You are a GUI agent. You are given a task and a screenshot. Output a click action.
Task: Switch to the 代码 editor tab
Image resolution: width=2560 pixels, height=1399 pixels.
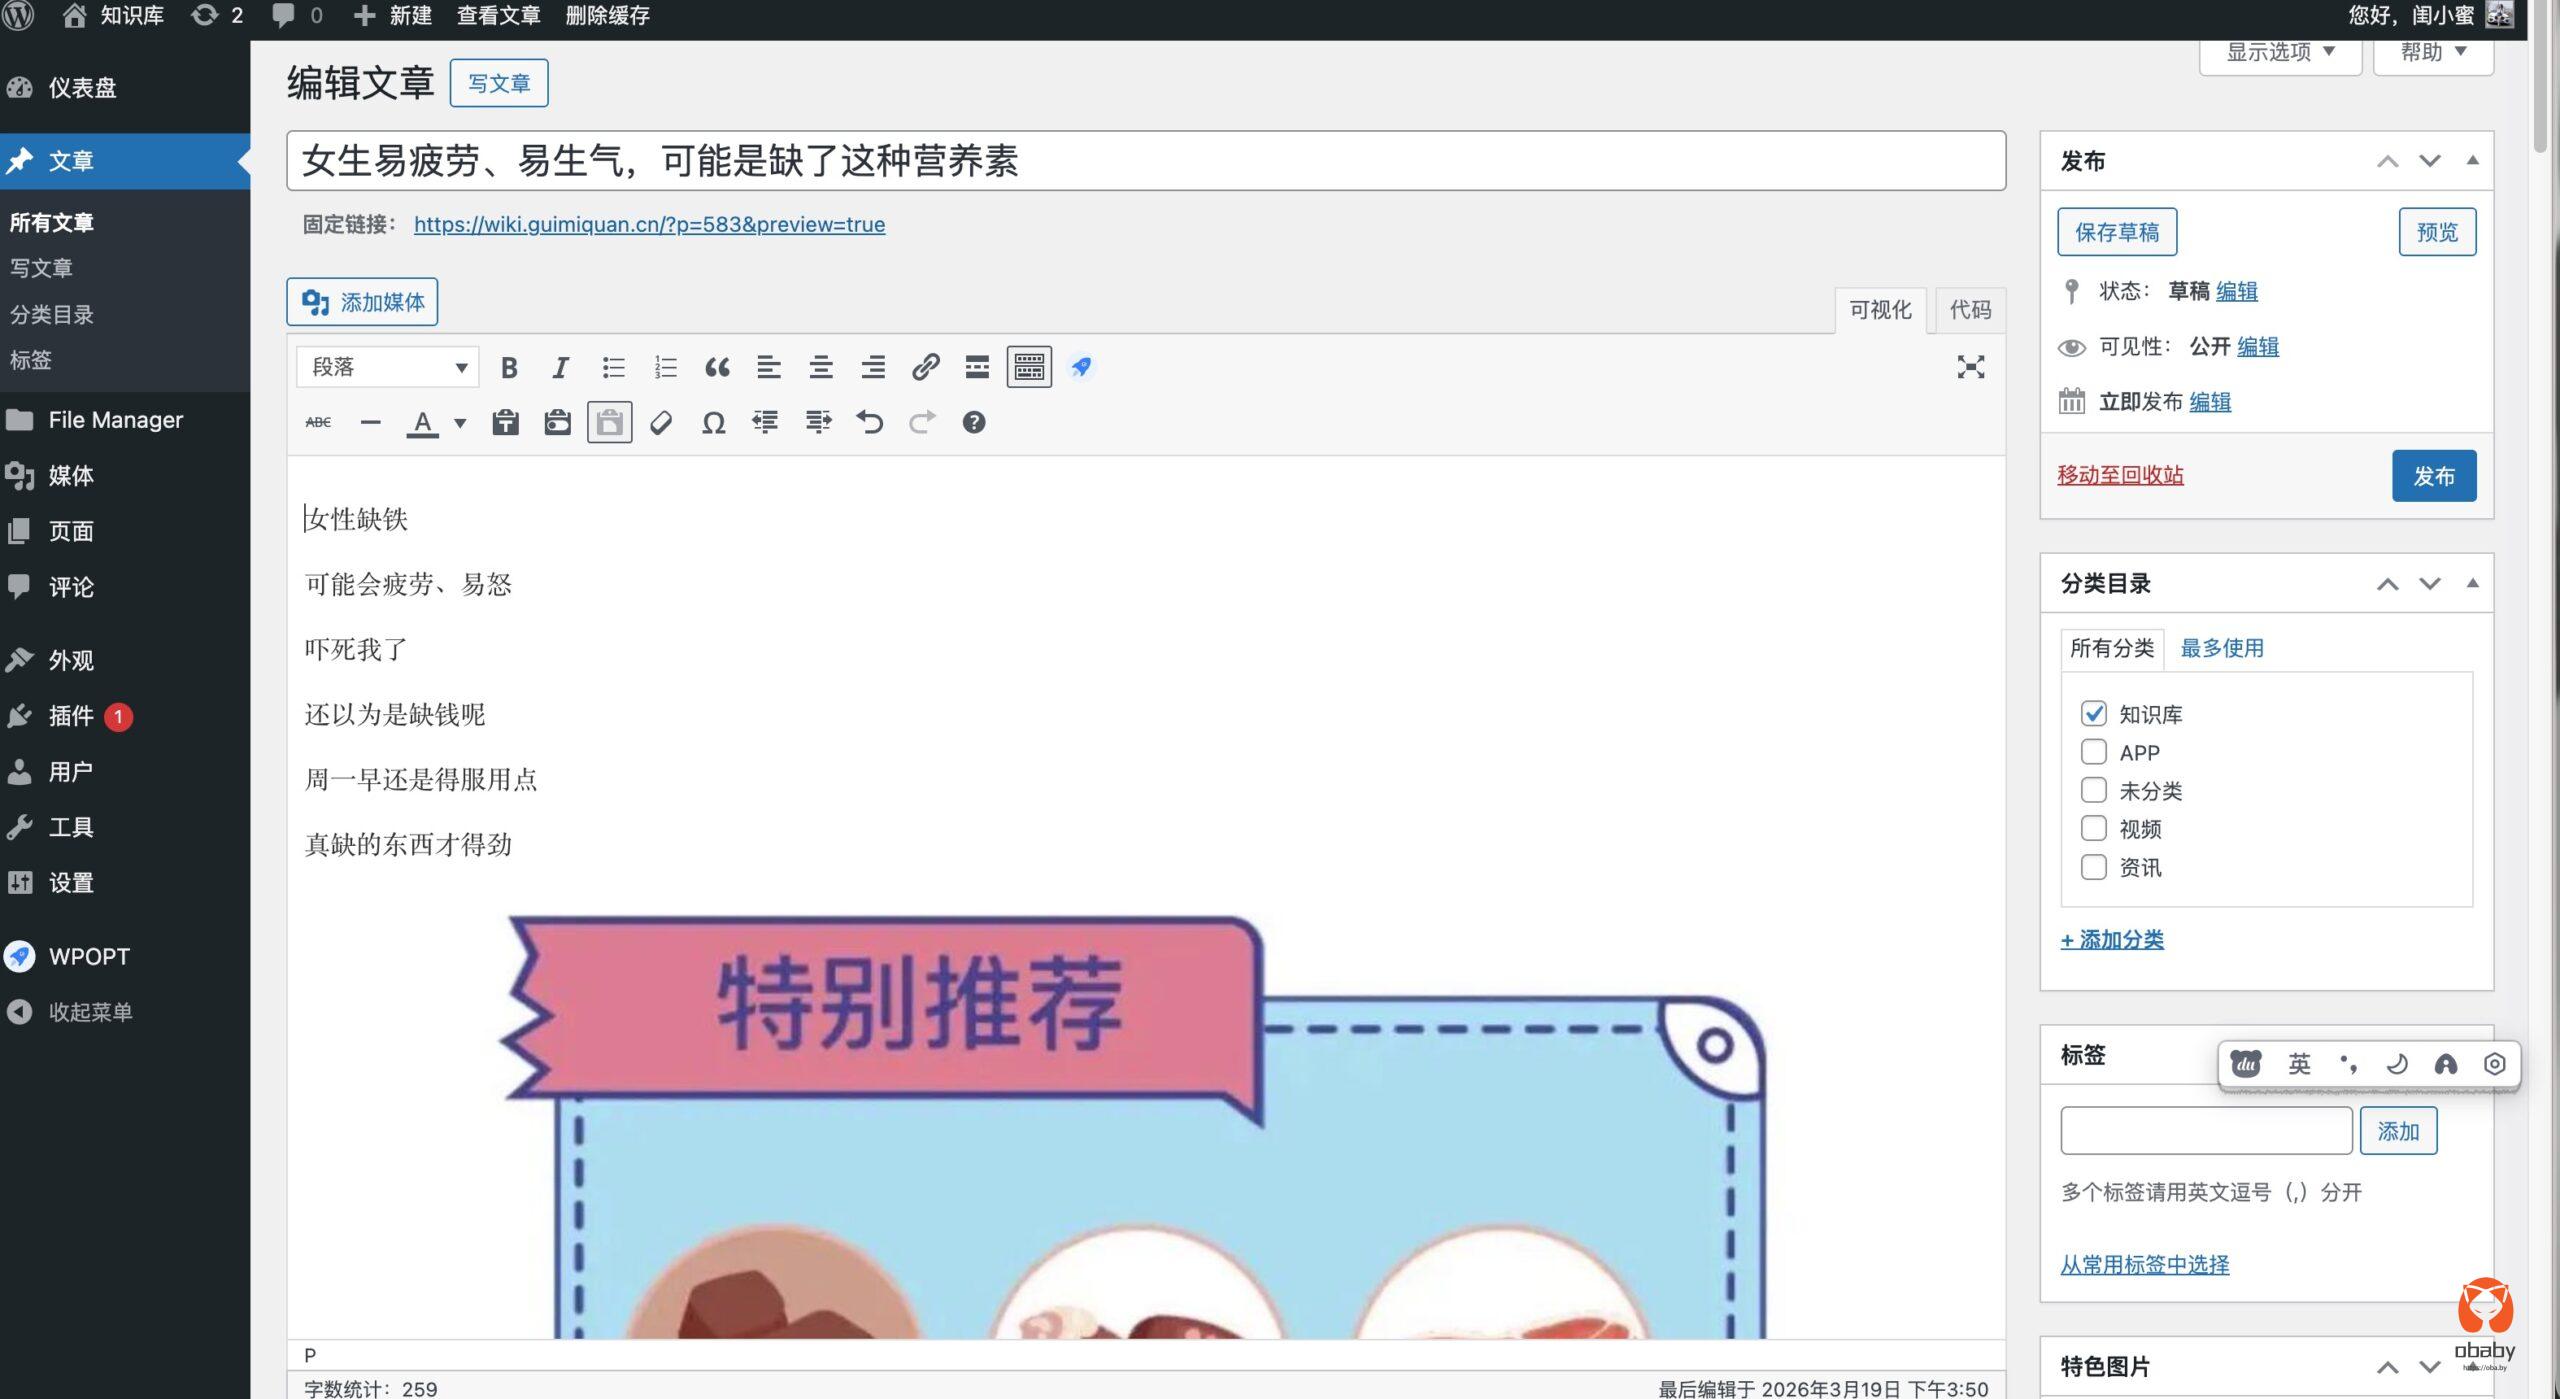[x=1969, y=310]
